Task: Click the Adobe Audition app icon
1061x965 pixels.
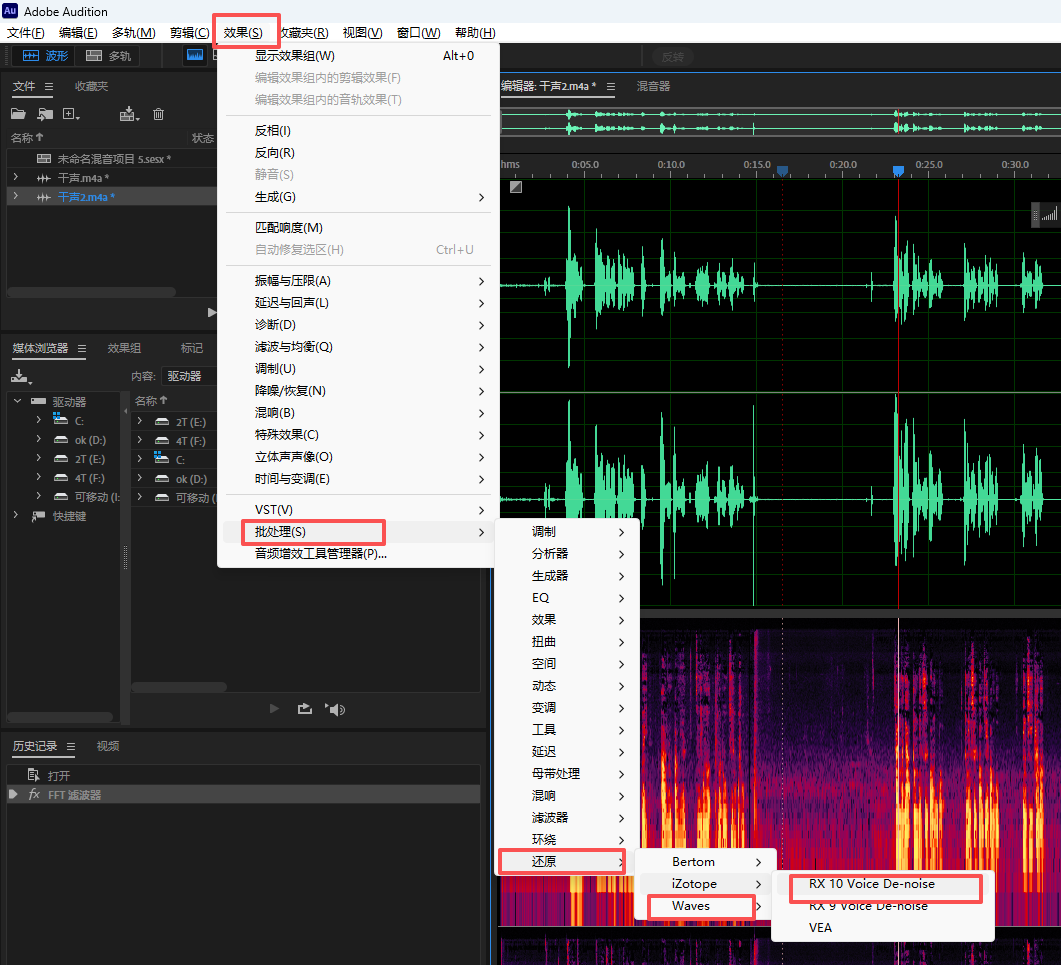Action: (x=10, y=10)
